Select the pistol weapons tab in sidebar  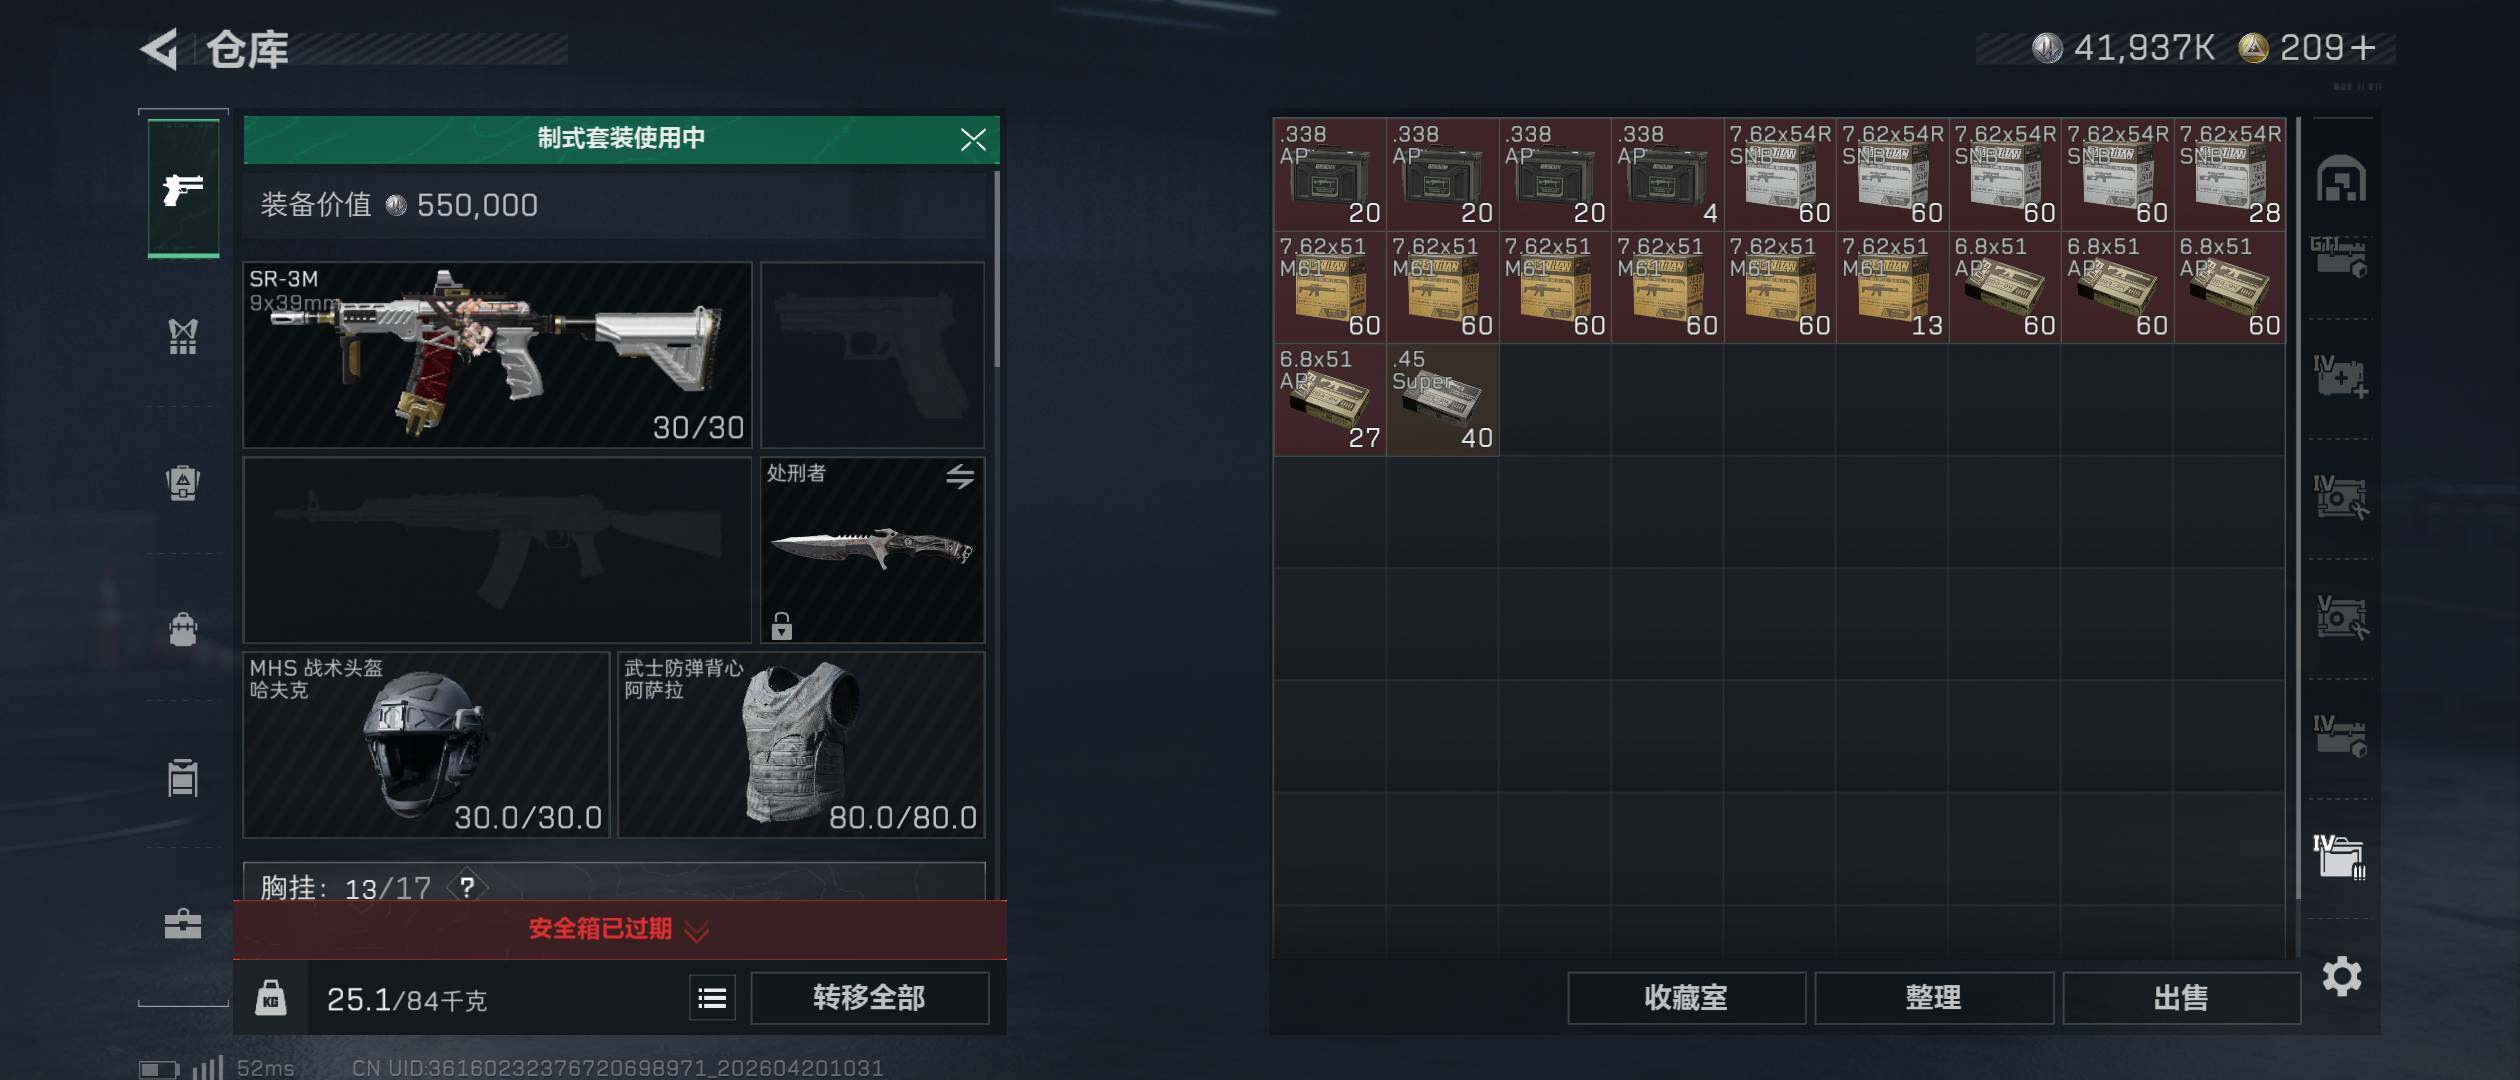[183, 188]
